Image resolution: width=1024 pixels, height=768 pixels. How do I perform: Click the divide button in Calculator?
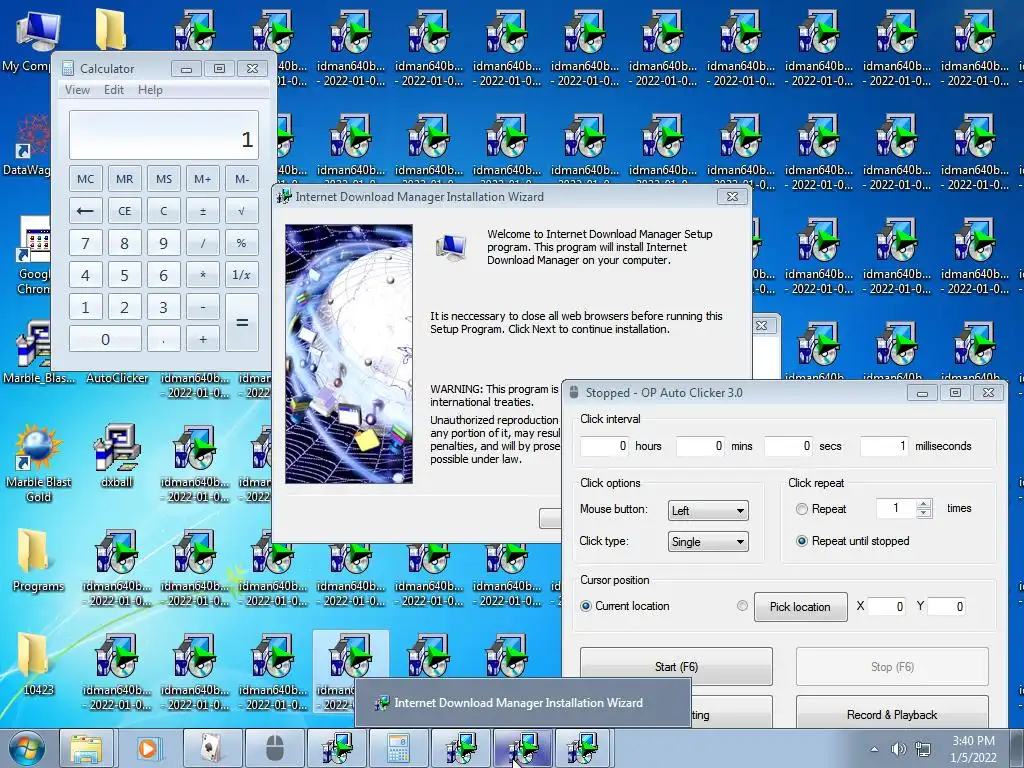[x=202, y=243]
